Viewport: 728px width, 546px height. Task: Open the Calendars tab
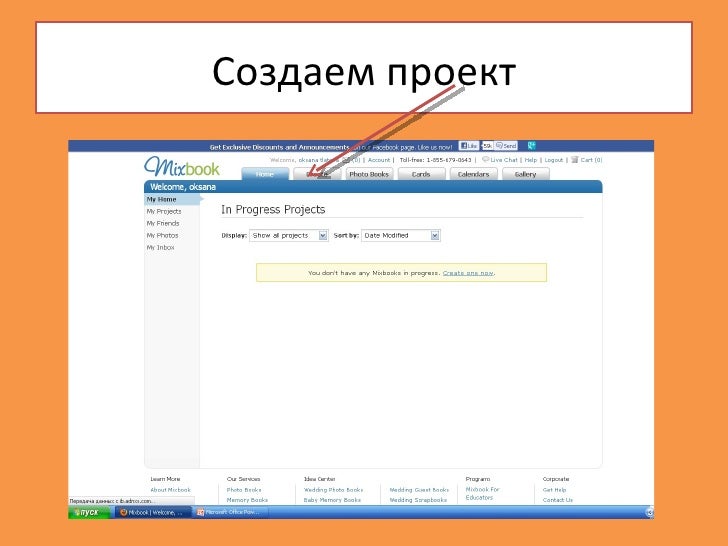[474, 174]
